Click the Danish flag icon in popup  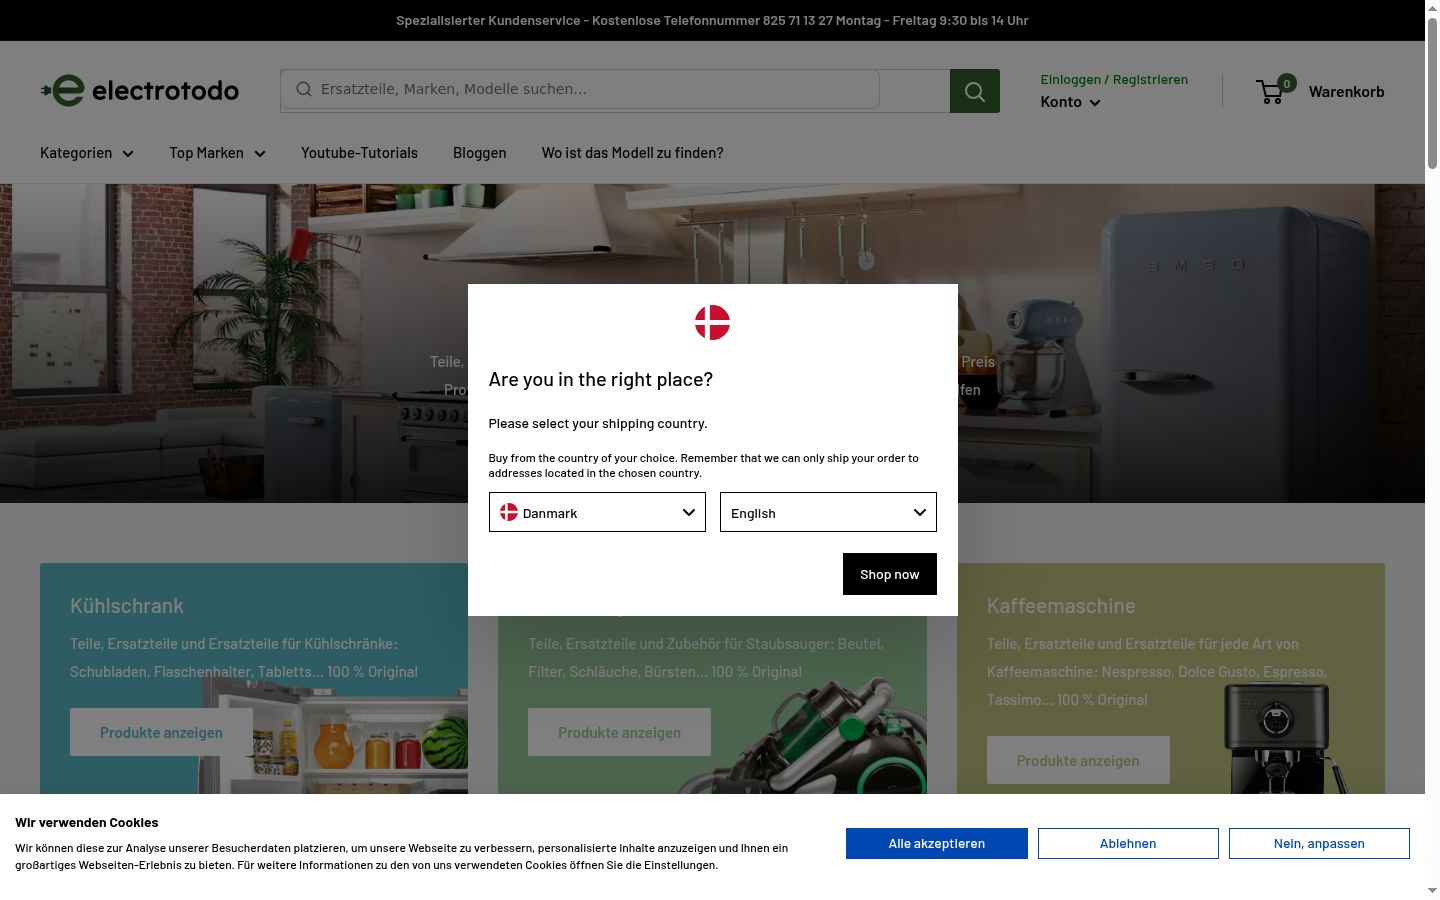(713, 323)
